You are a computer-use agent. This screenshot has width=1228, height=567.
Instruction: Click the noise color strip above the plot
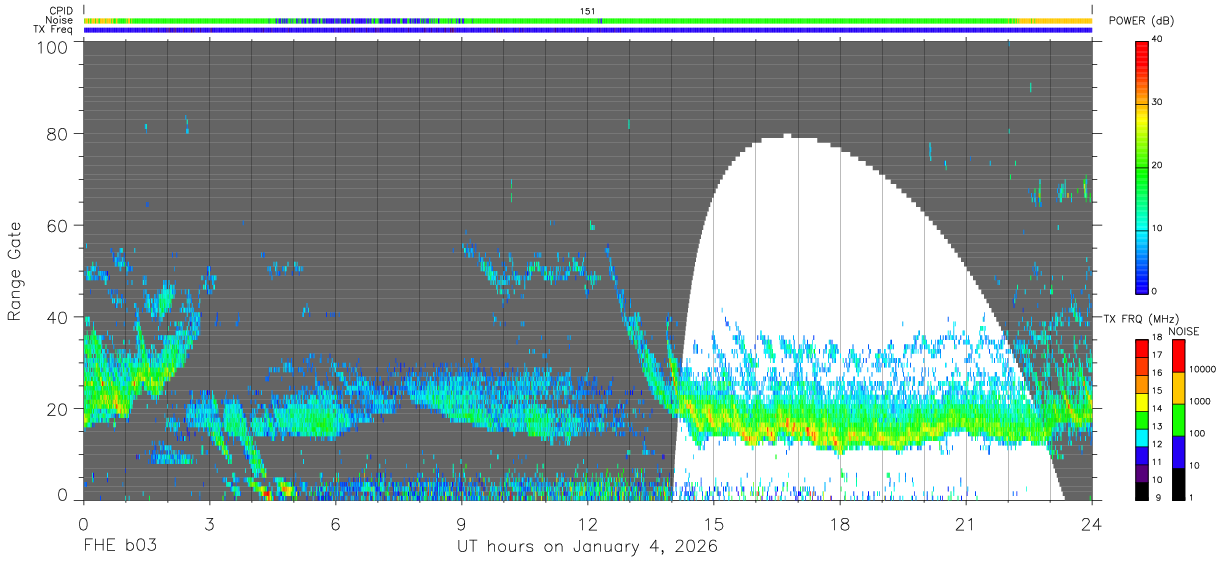pyautogui.click(x=587, y=20)
